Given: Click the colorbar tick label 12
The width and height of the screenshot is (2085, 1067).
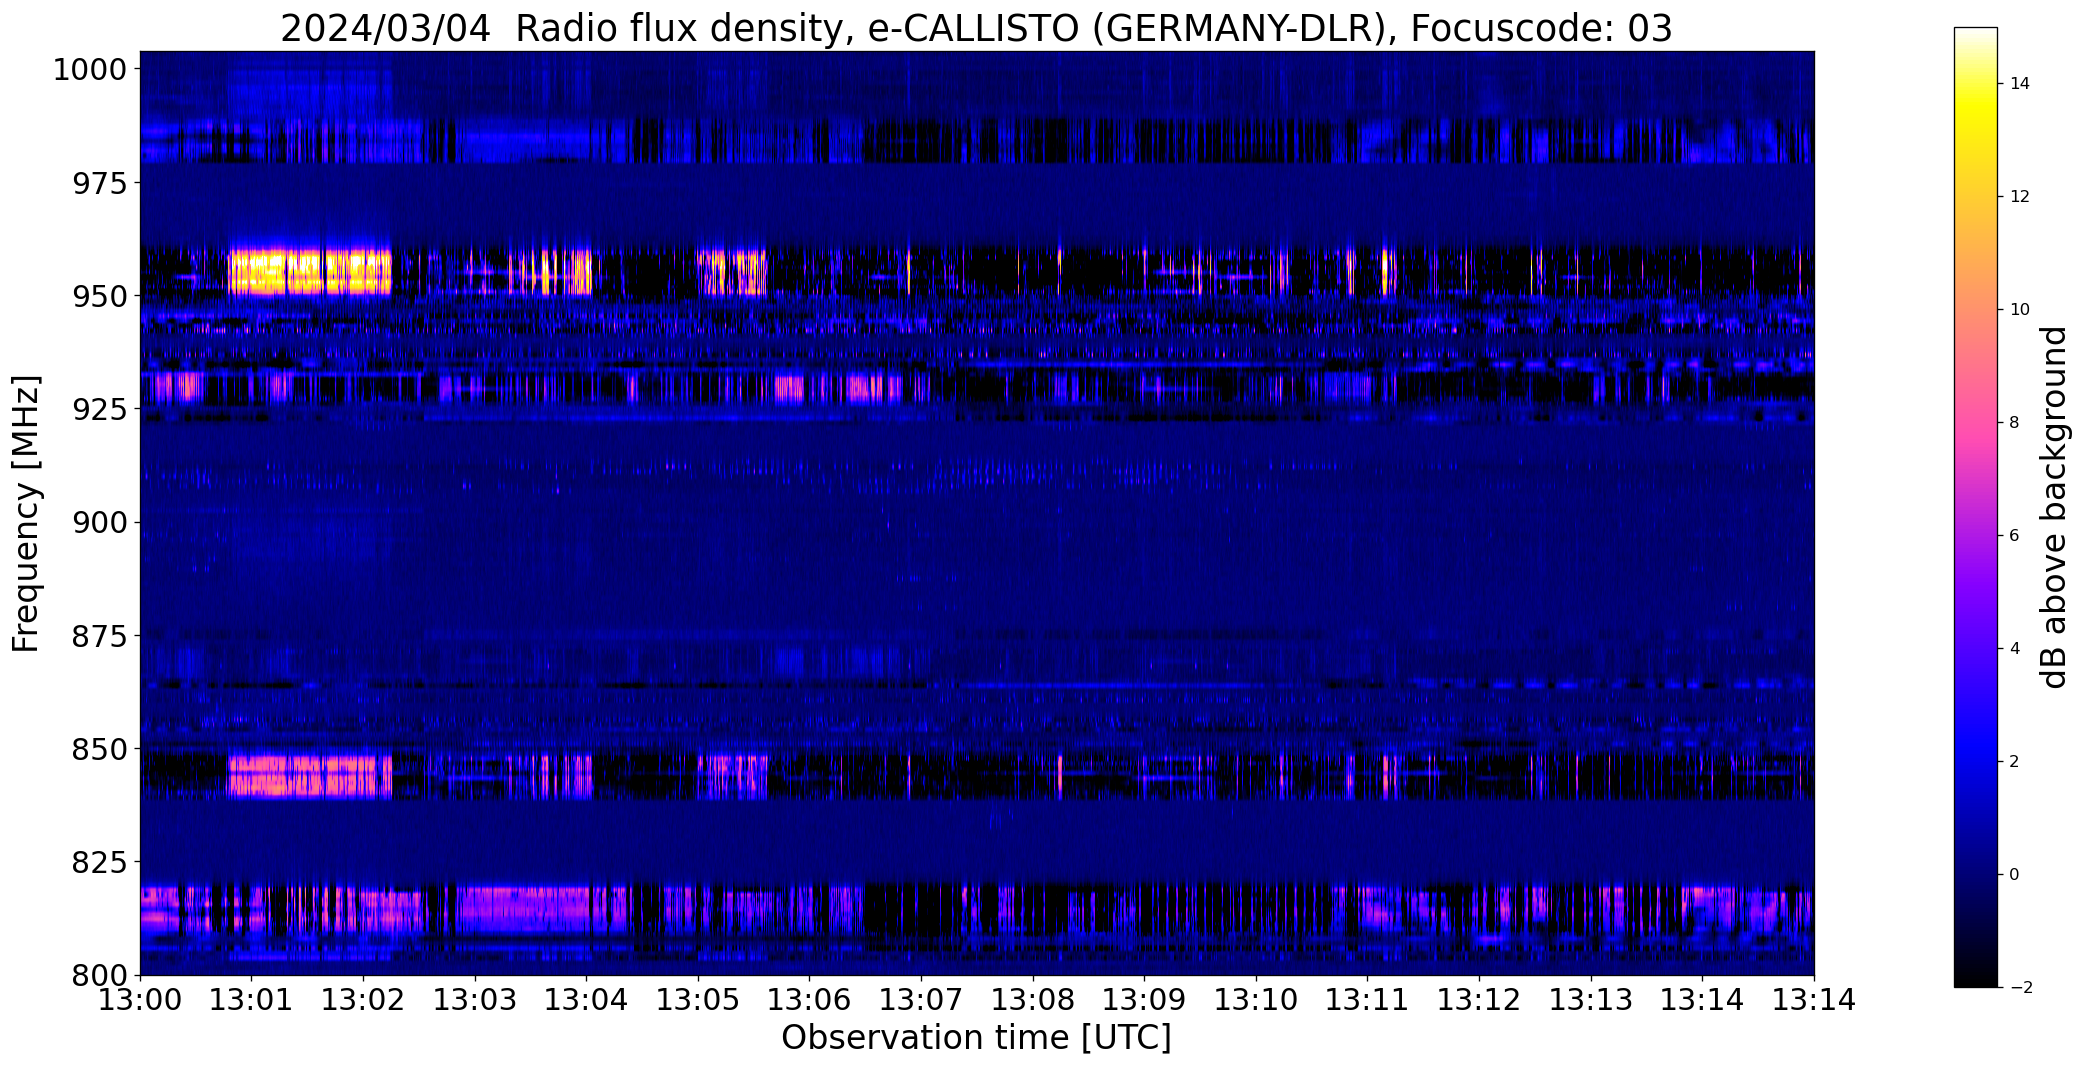Looking at the screenshot, I should point(2020,197).
